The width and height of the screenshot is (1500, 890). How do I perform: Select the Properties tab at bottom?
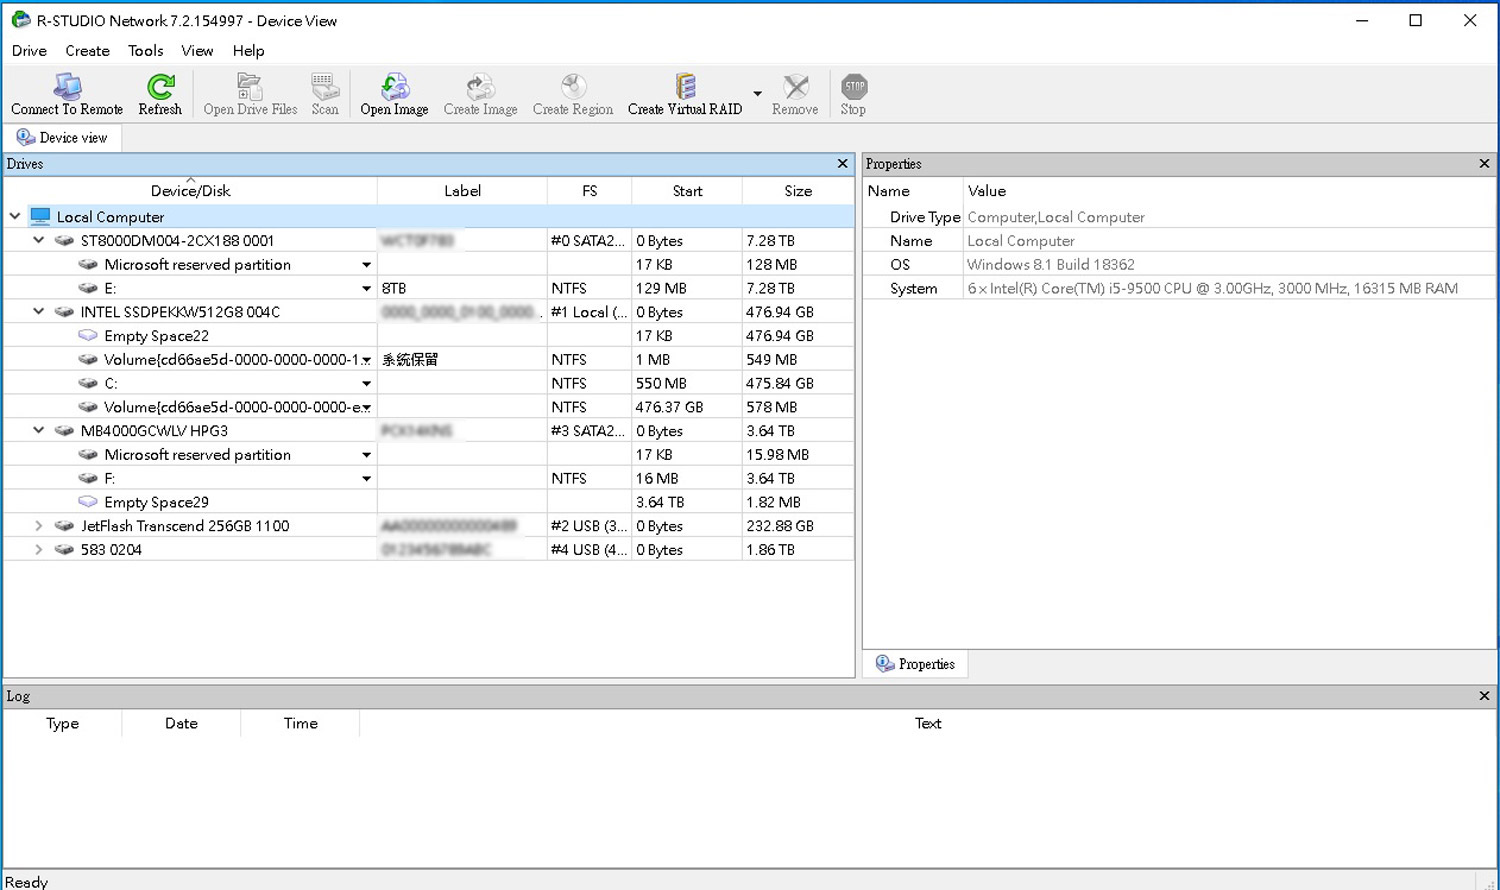click(915, 664)
